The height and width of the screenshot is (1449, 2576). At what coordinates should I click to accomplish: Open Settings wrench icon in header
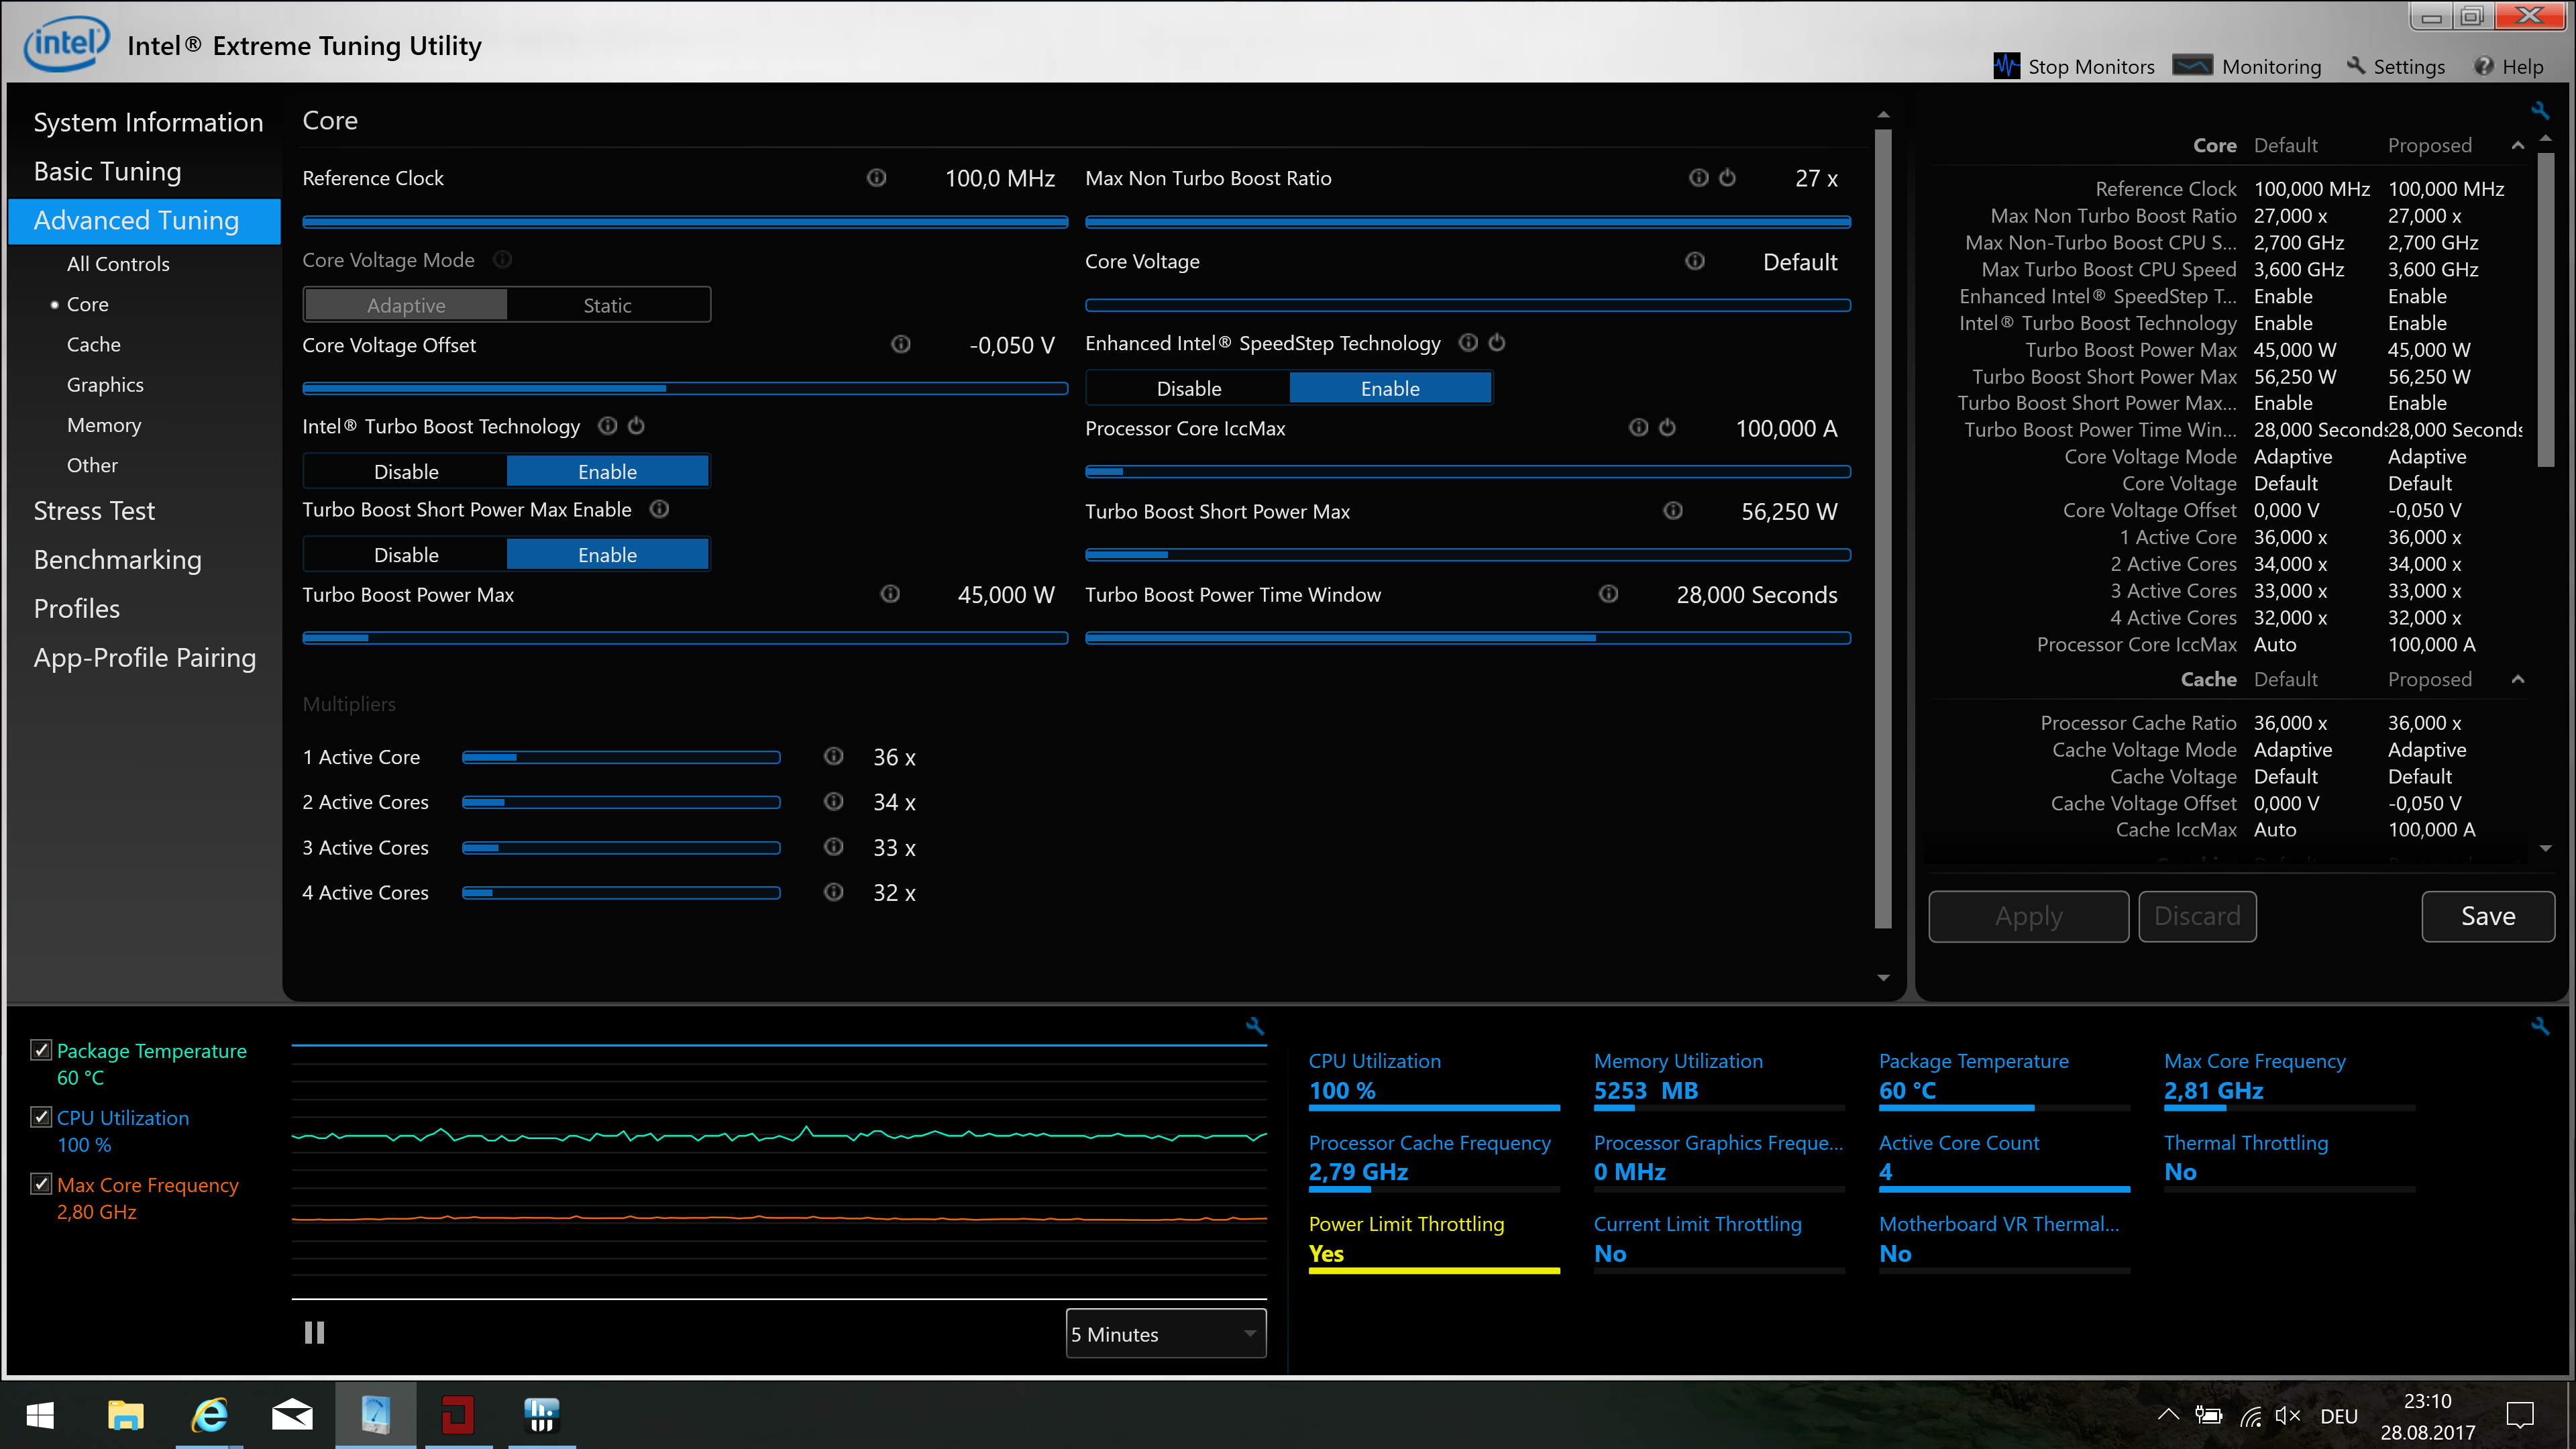[x=2356, y=66]
